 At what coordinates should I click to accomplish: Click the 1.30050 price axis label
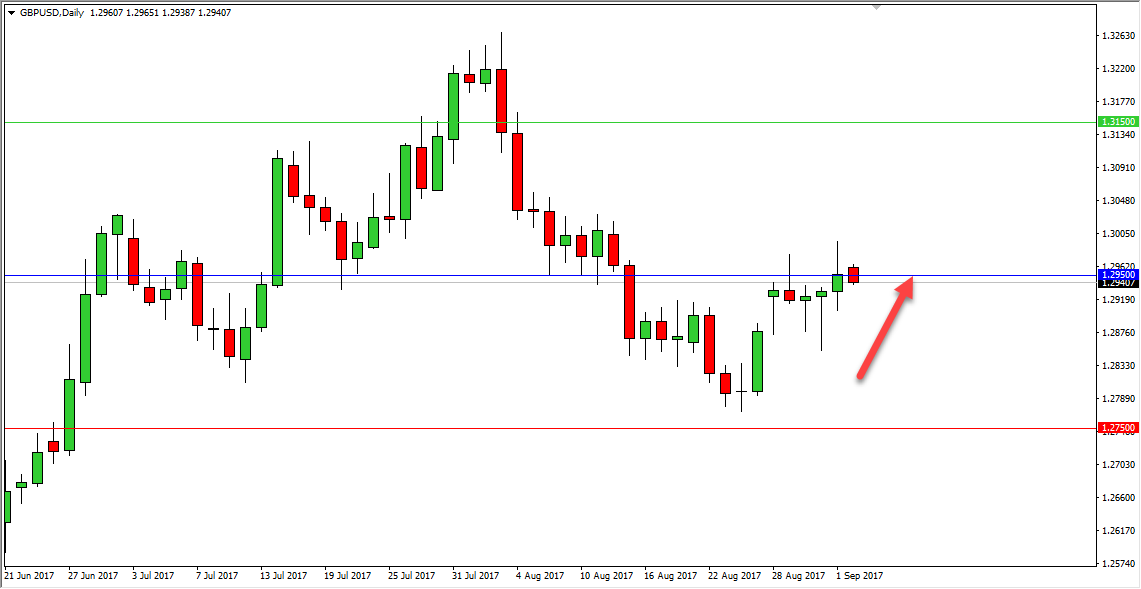(1118, 234)
